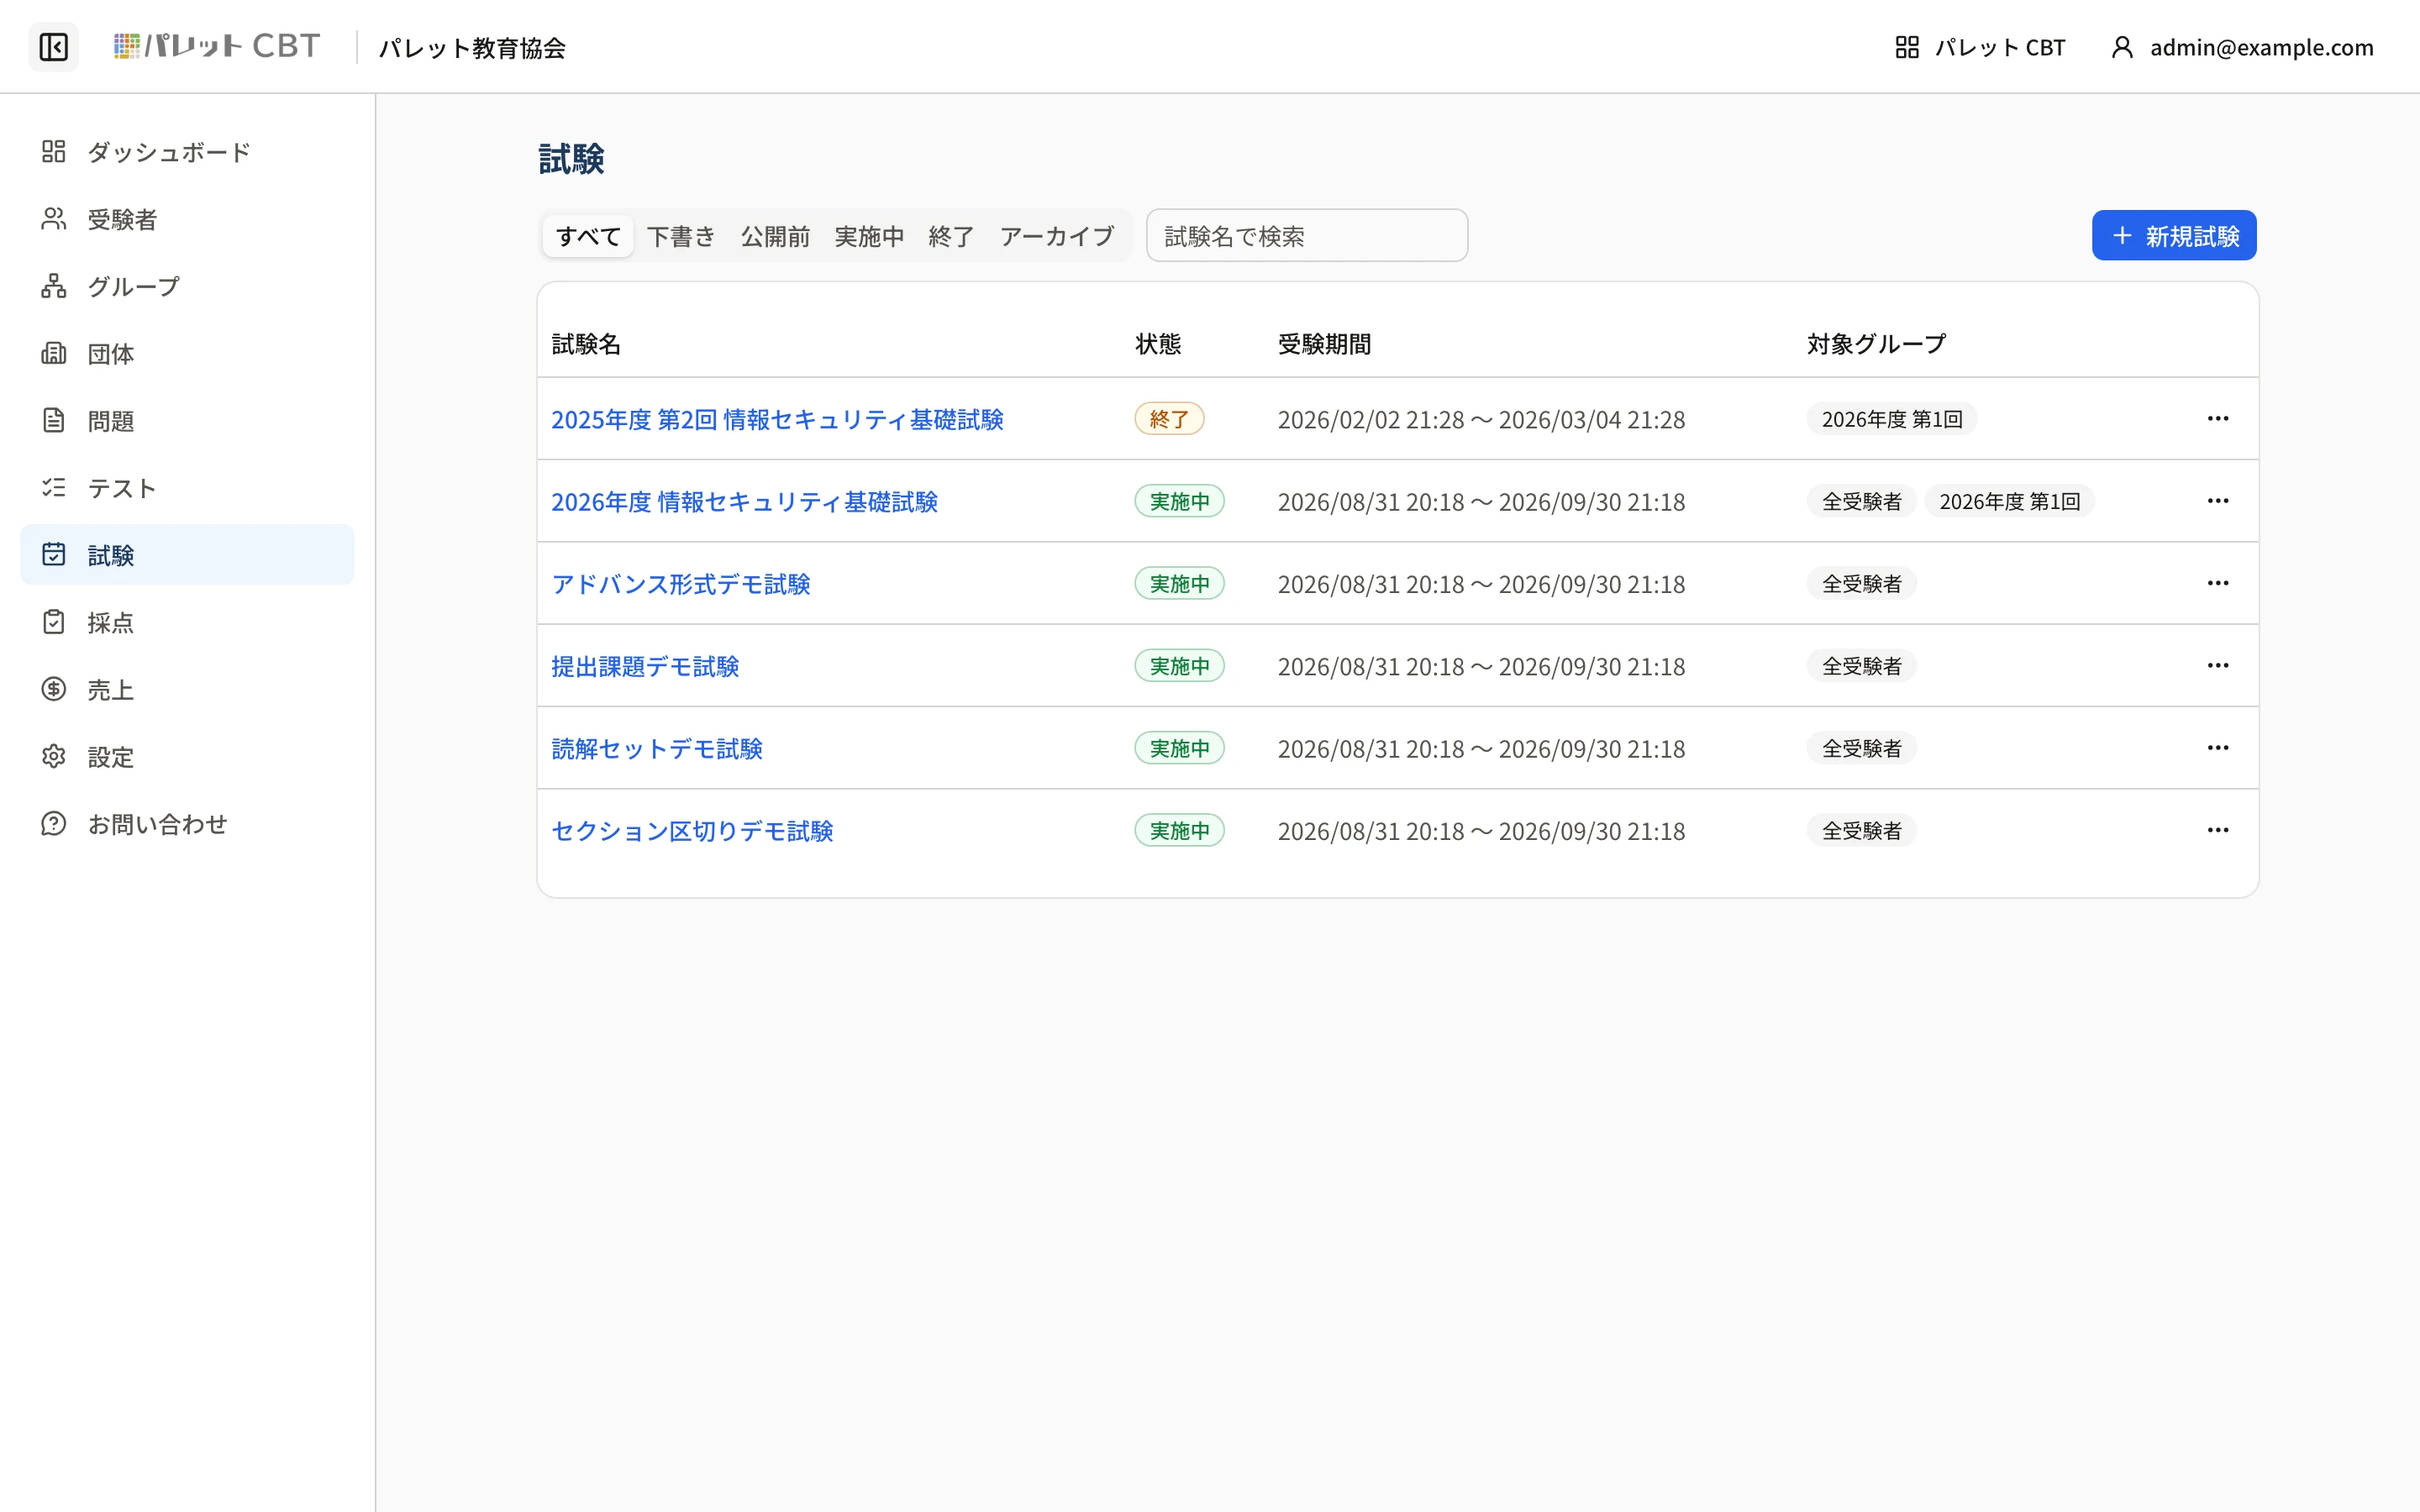Screen dimensions: 2420x1512
Task: Click 2026年度 第1回 tag in 2026年度 情報セキュリティ基礎試験 row
Action: 2009,501
